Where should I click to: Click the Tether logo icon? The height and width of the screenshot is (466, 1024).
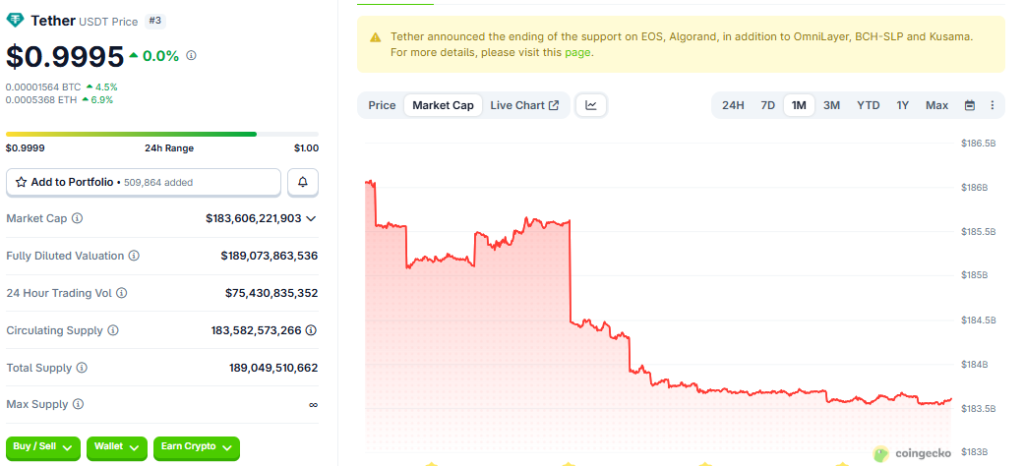(x=14, y=20)
